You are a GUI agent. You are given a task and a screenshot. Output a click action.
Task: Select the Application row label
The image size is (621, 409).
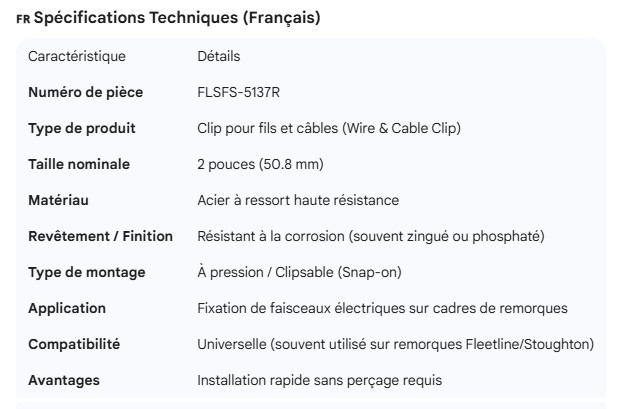pos(67,308)
